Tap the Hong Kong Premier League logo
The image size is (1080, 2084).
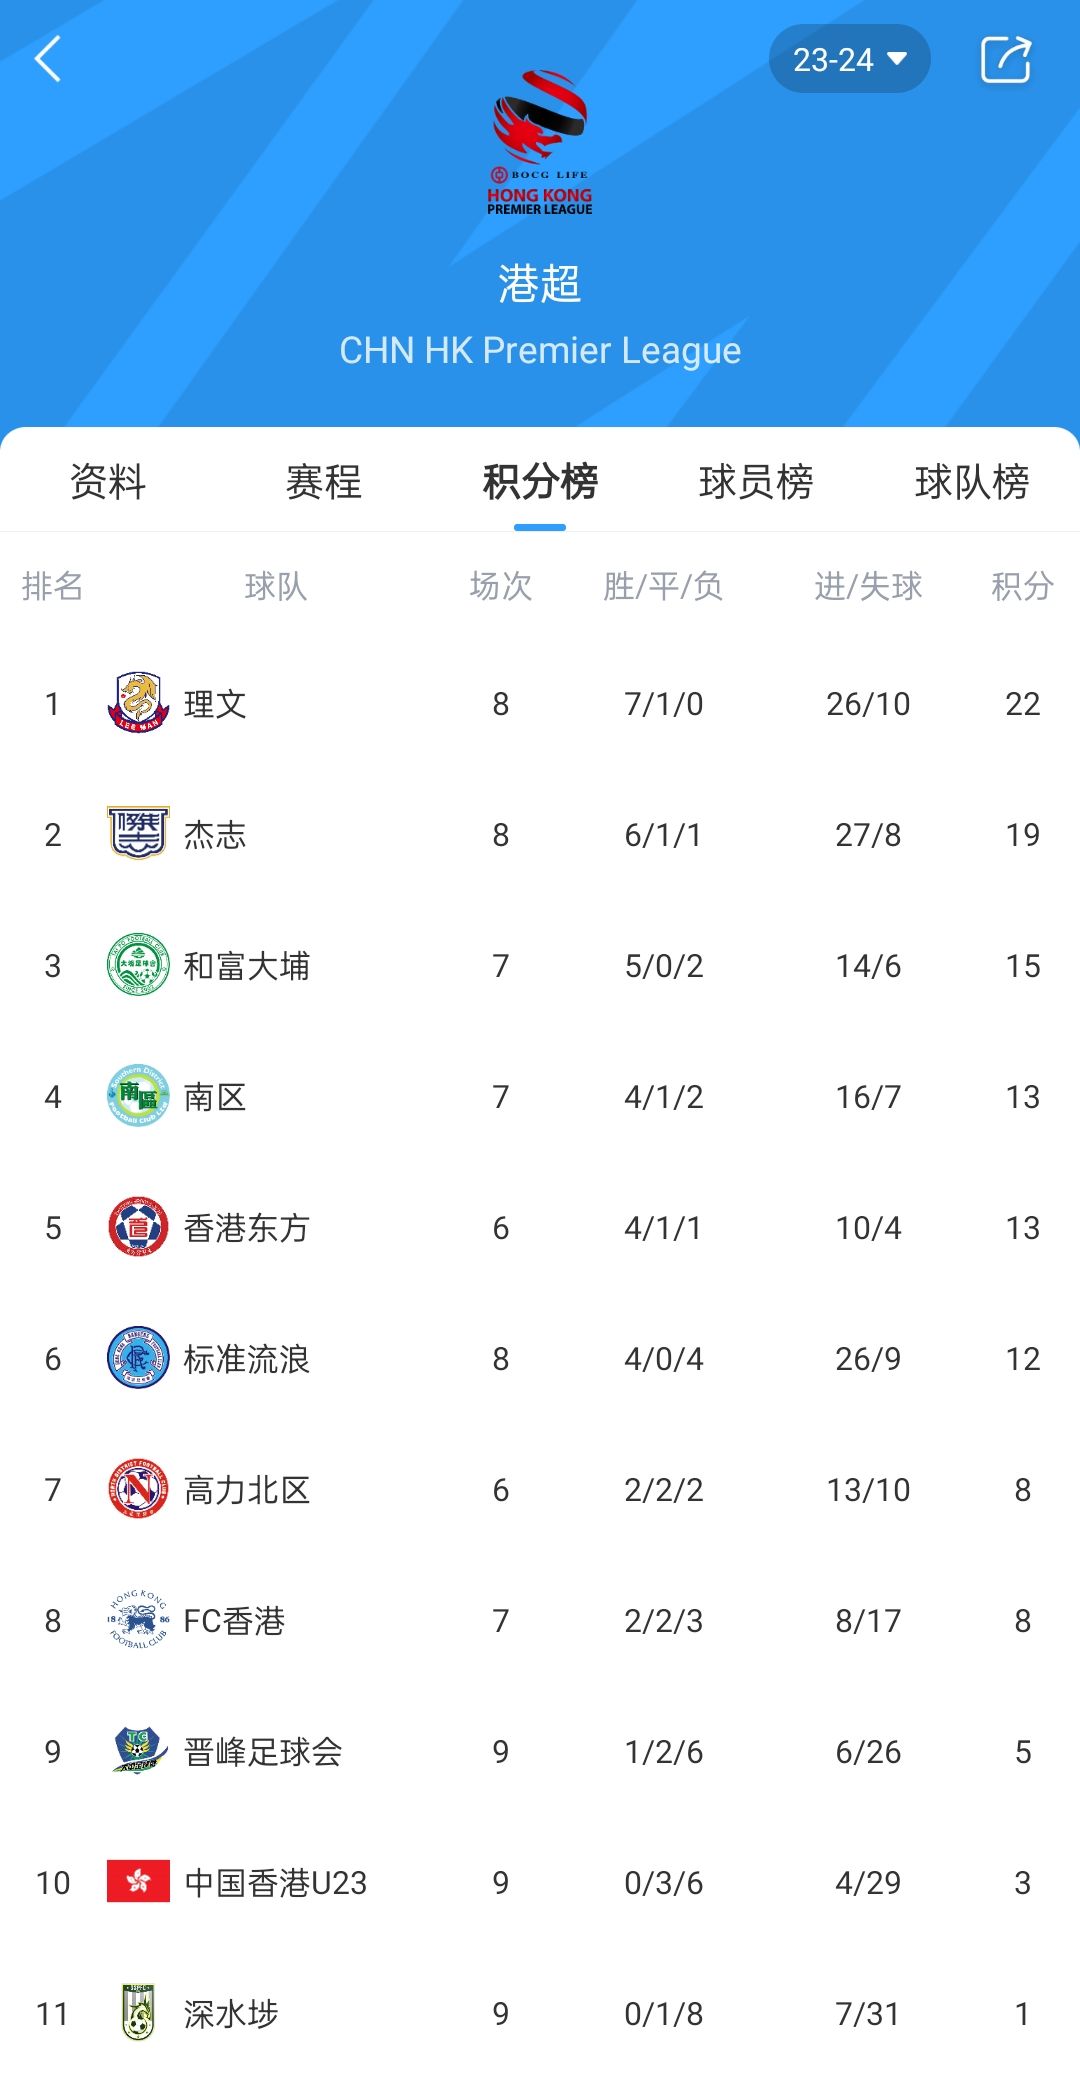[540, 142]
